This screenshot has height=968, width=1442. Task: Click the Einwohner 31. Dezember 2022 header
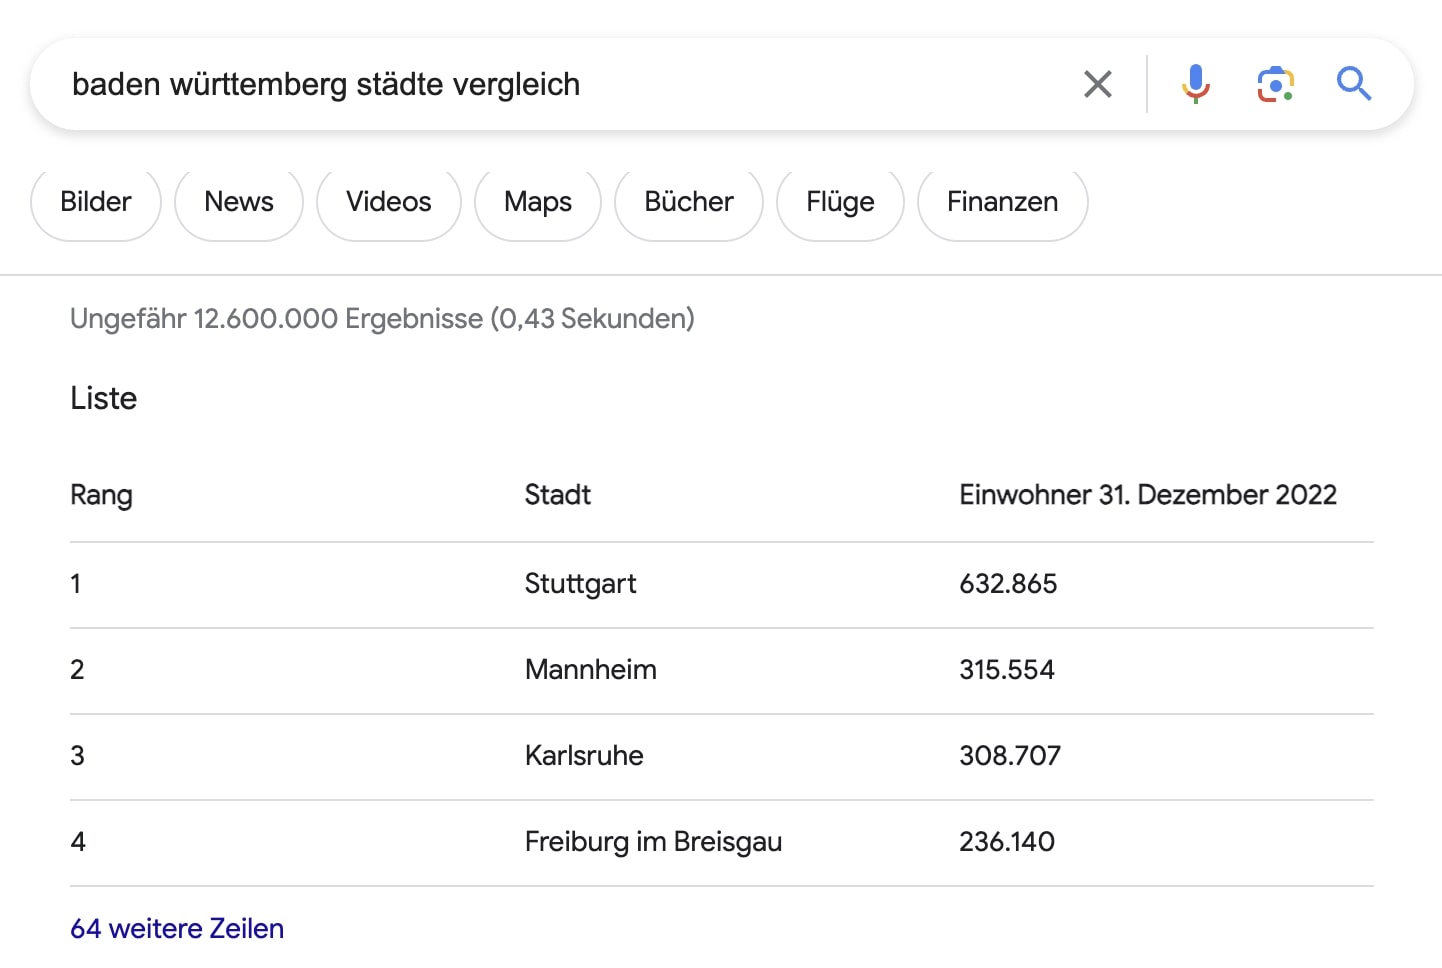point(1148,494)
